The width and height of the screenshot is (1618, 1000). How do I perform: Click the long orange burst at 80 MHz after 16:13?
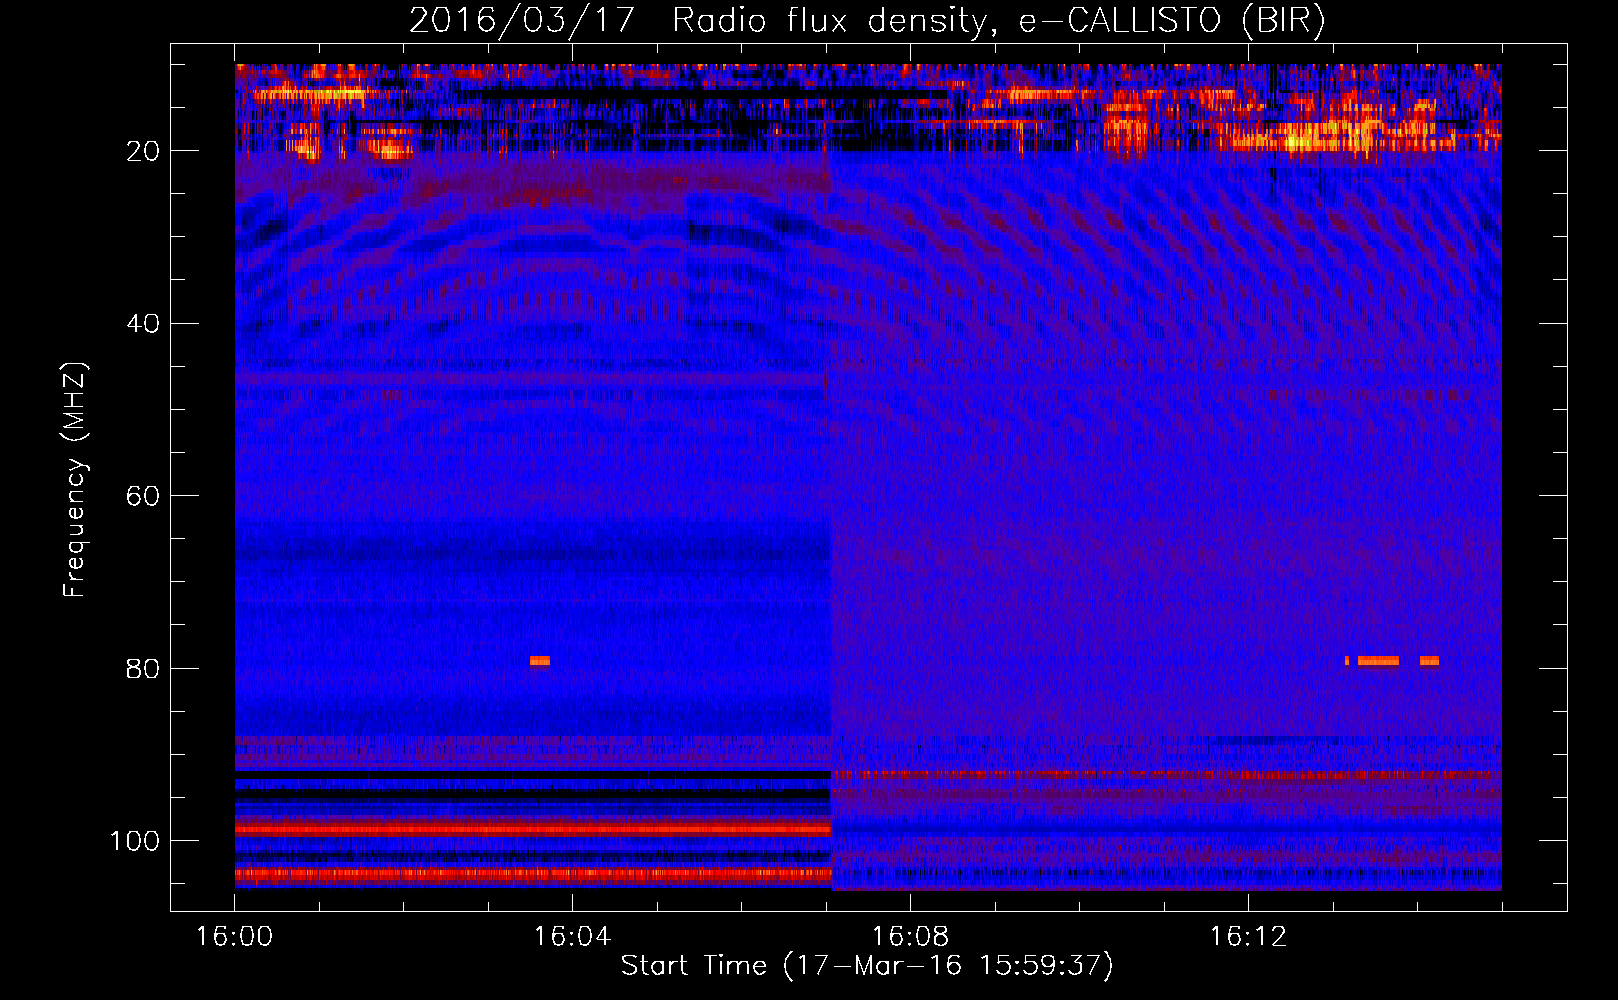click(x=1378, y=660)
